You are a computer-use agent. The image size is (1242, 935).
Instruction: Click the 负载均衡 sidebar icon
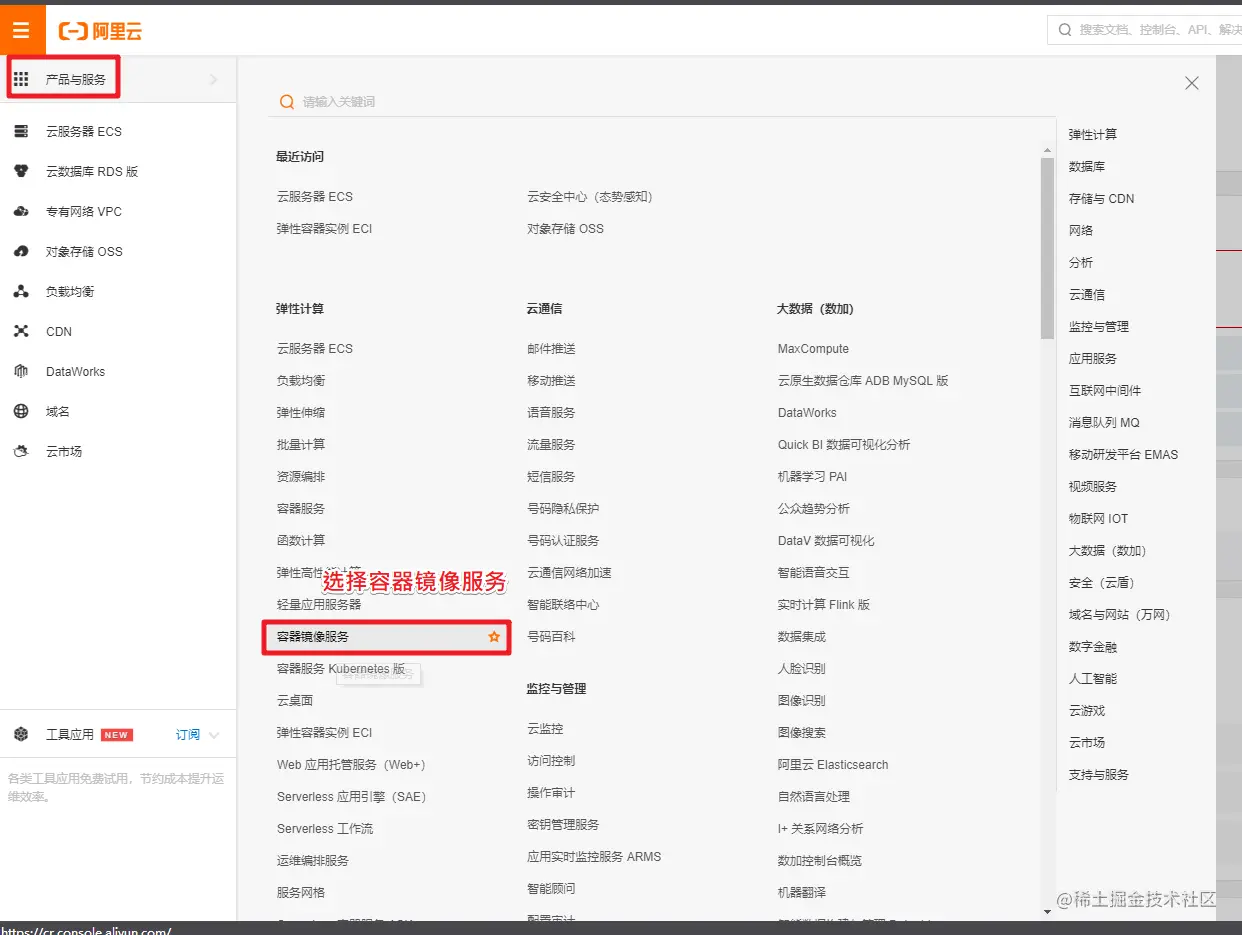tap(21, 291)
